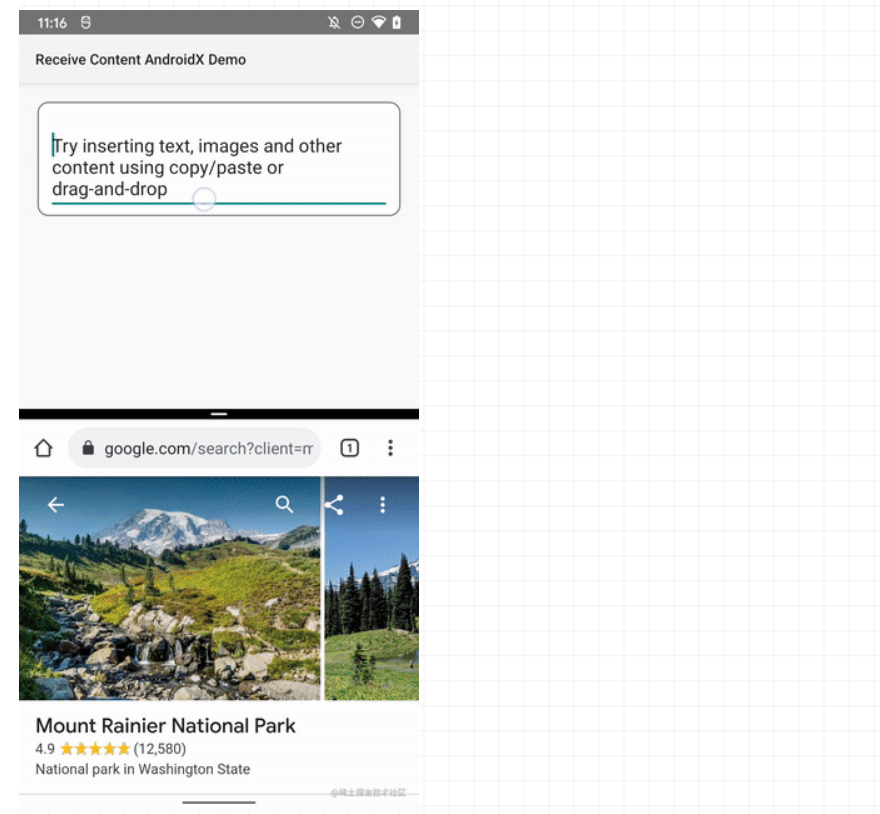Tap the muted notifications bell icon
This screenshot has width=880, height=814.
[334, 22]
